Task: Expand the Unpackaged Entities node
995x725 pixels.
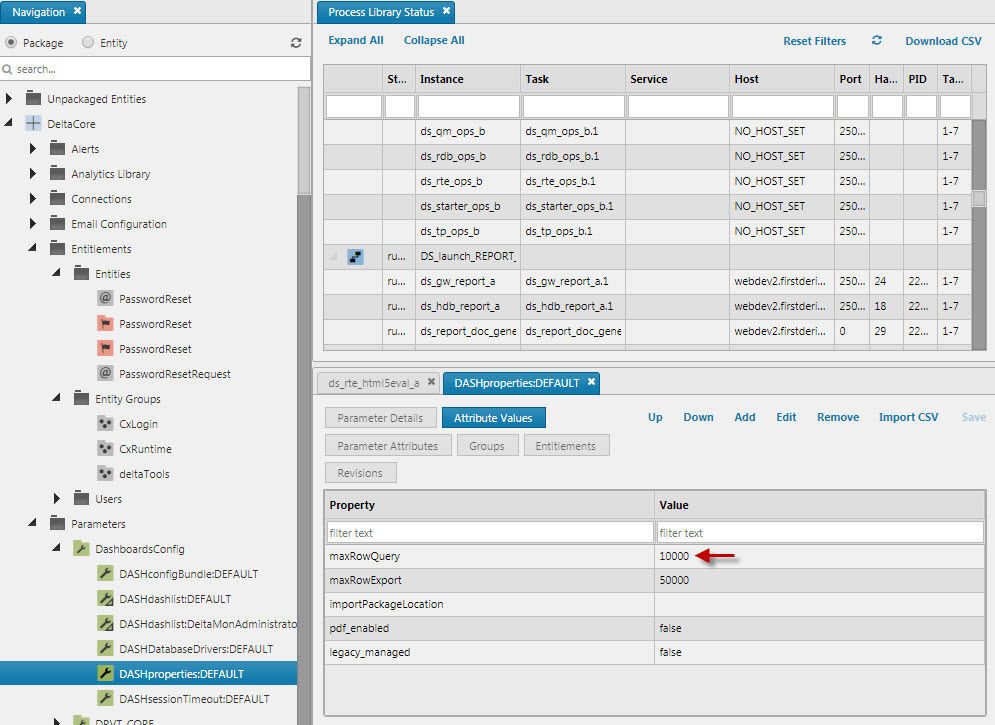Action: coord(9,98)
